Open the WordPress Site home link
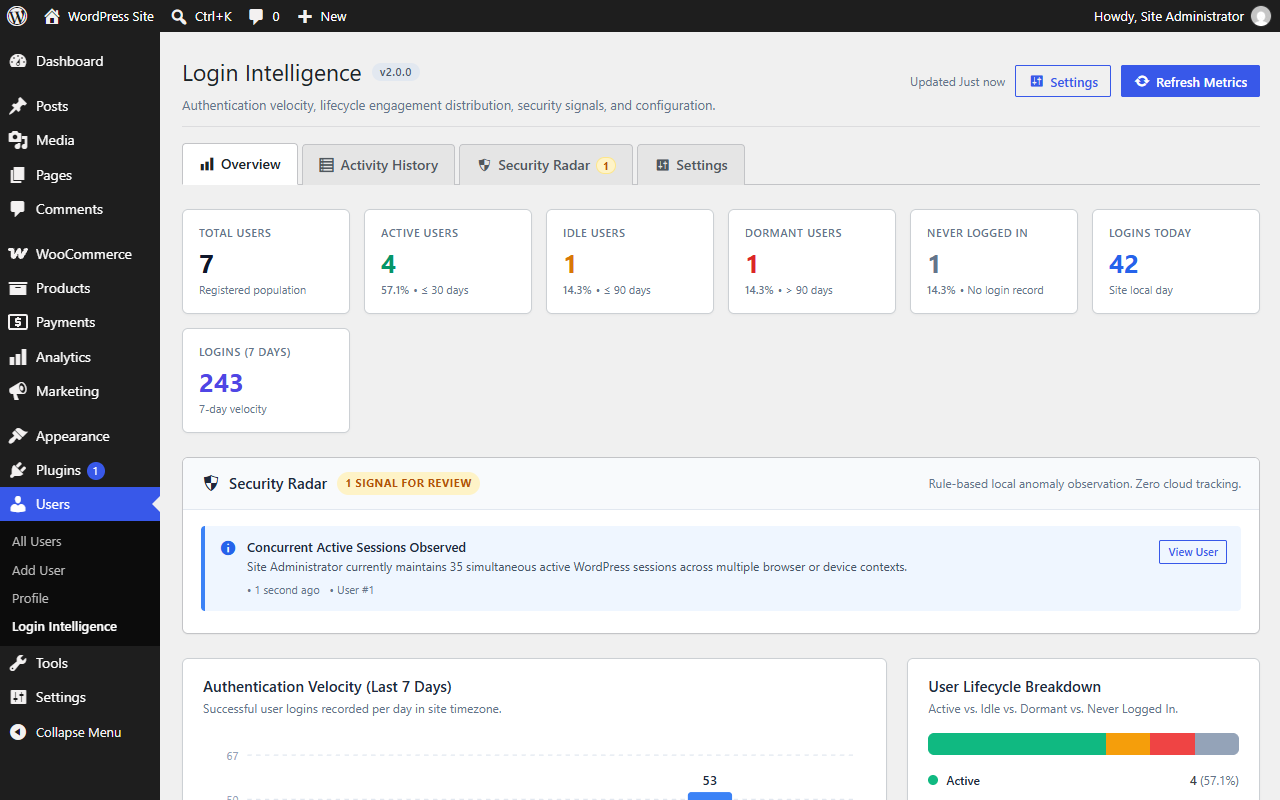 99,16
